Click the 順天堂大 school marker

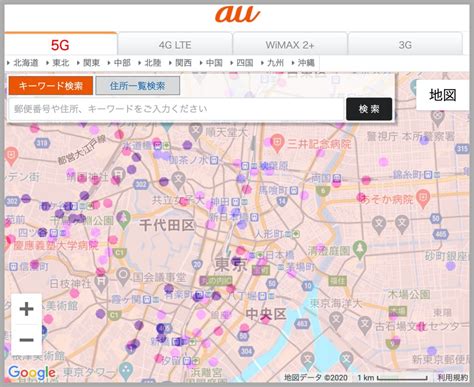195,131
